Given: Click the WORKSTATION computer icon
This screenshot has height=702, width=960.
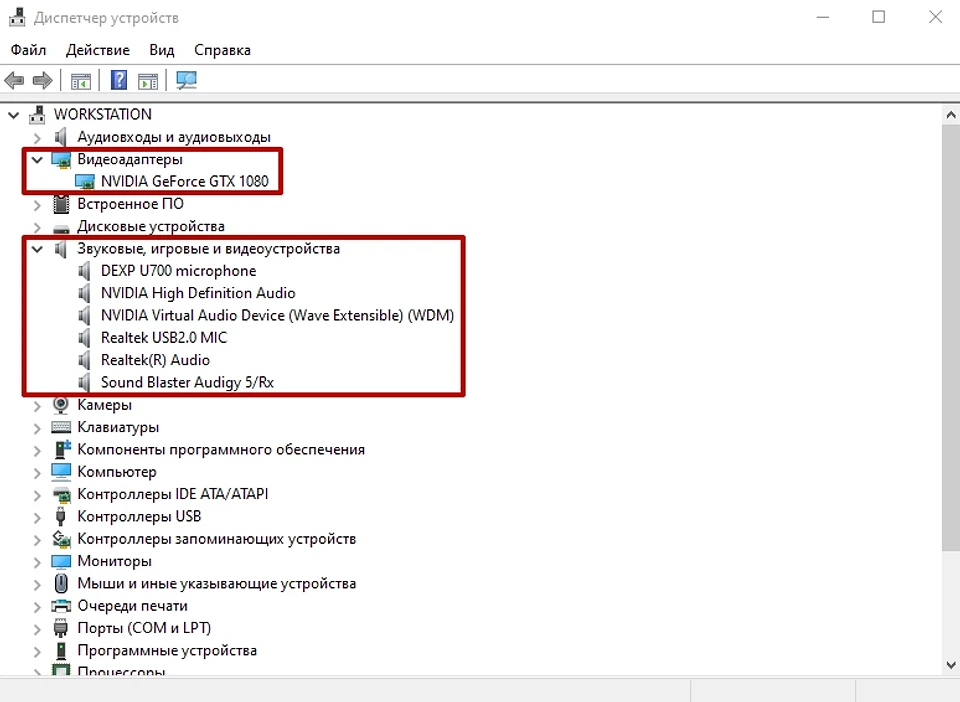Looking at the screenshot, I should (x=37, y=114).
